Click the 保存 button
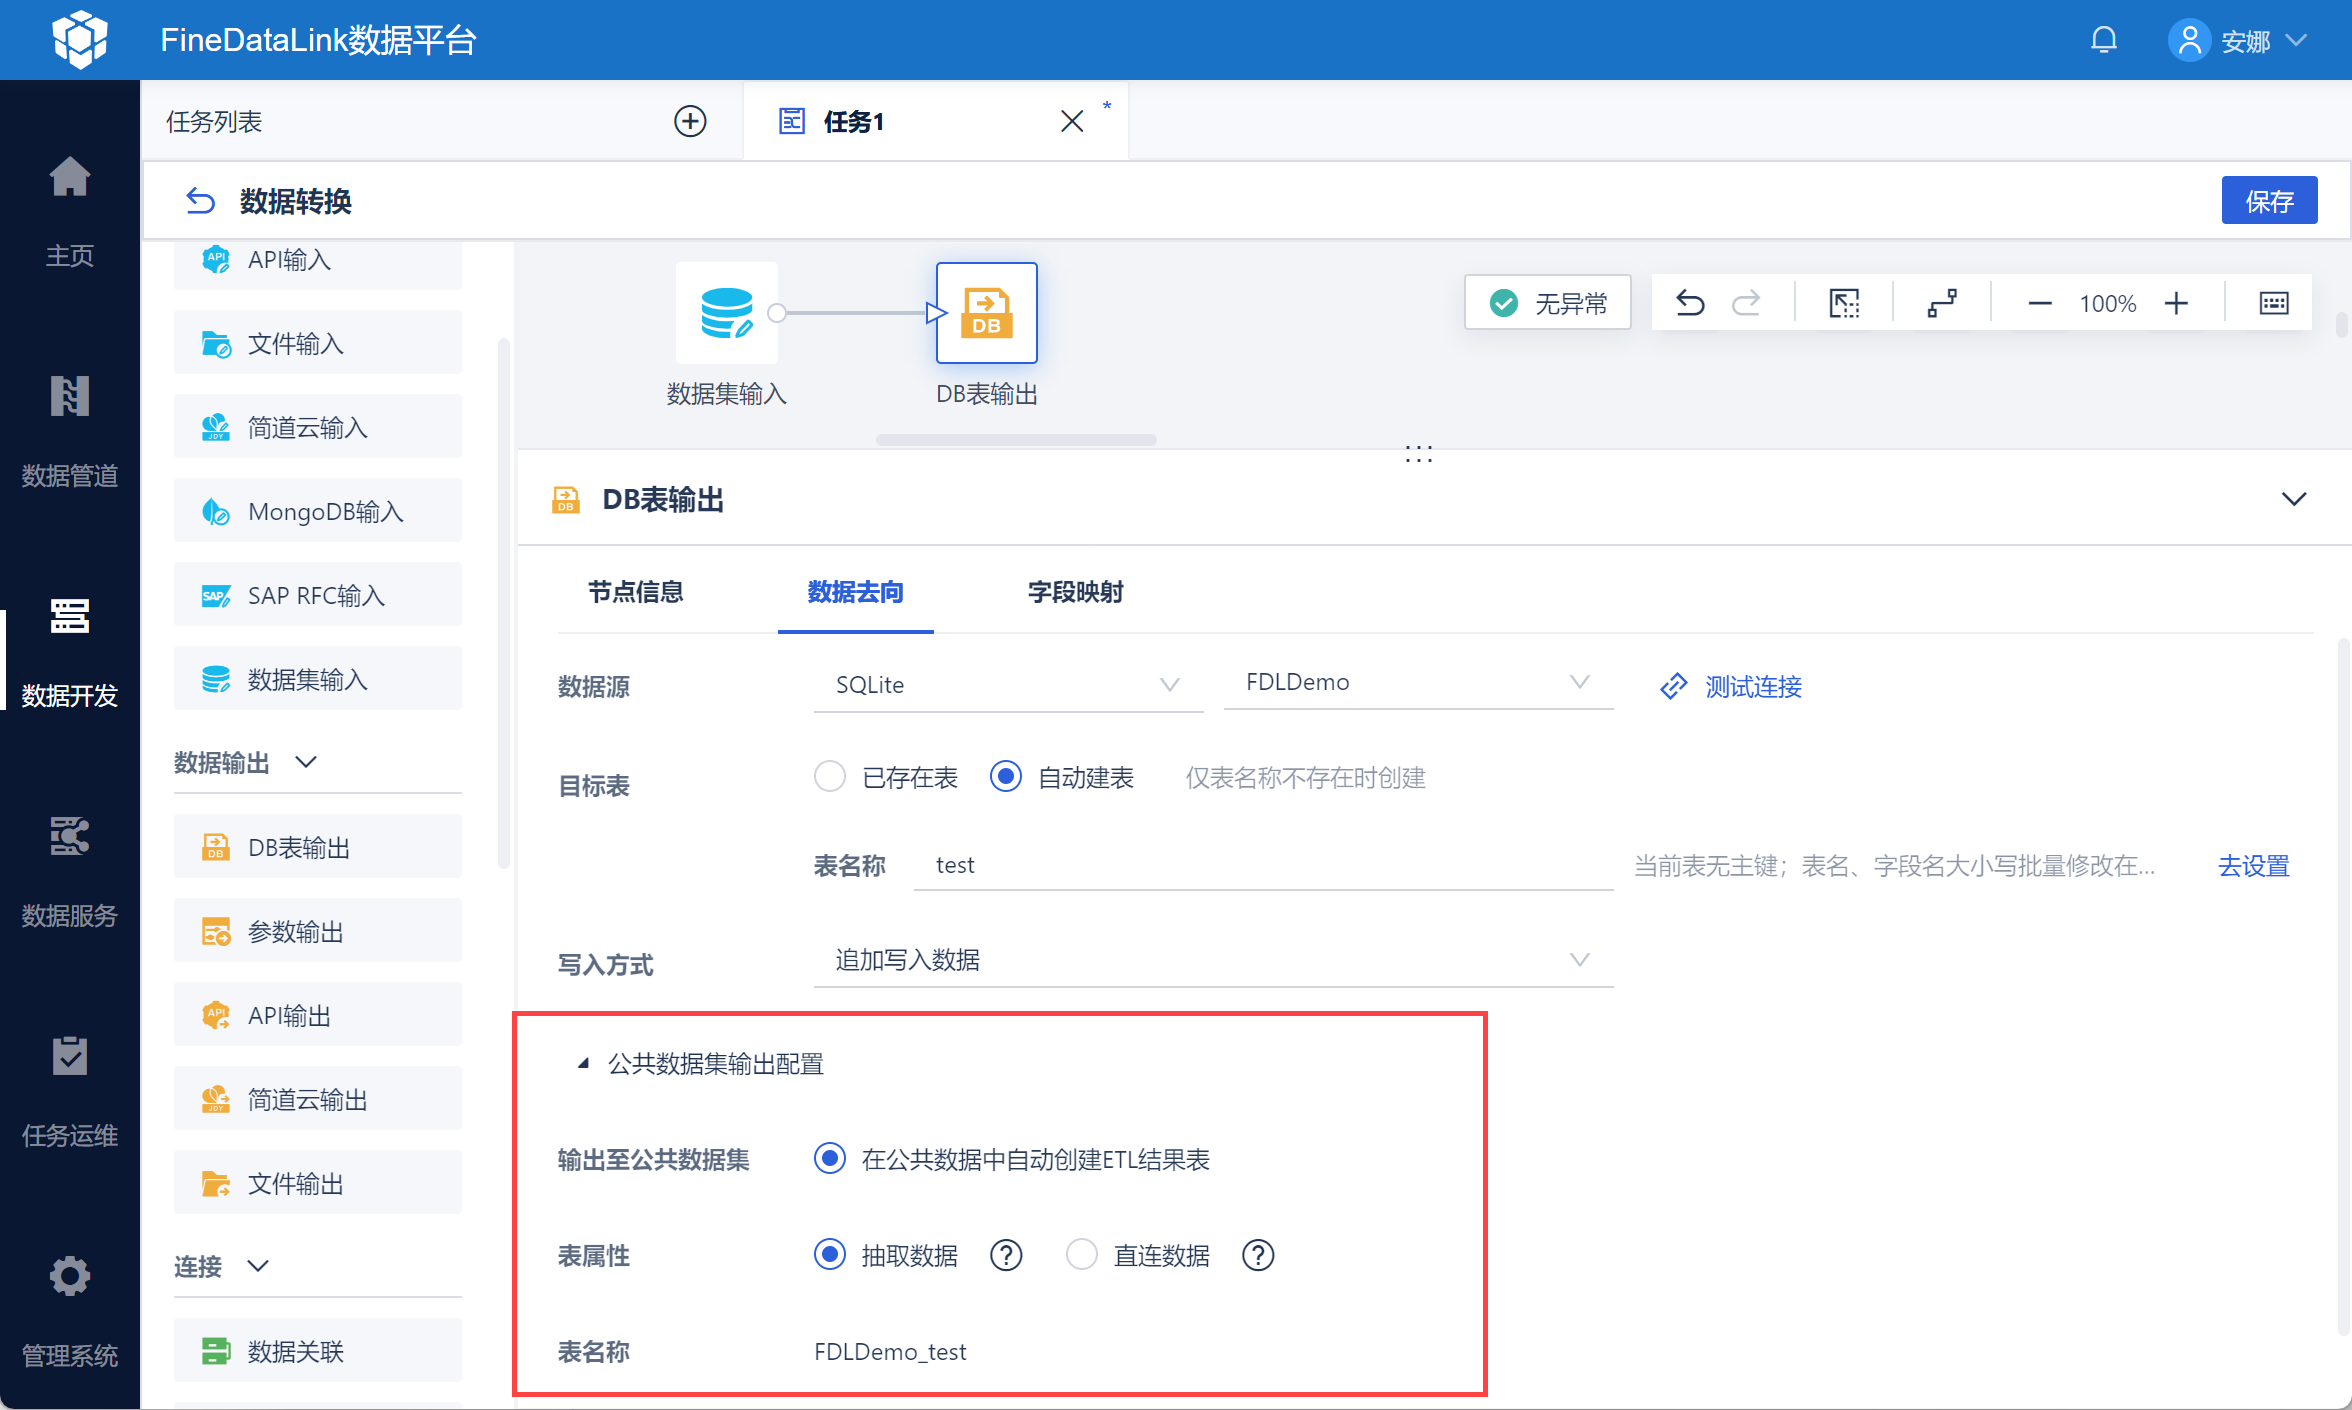 (2268, 201)
